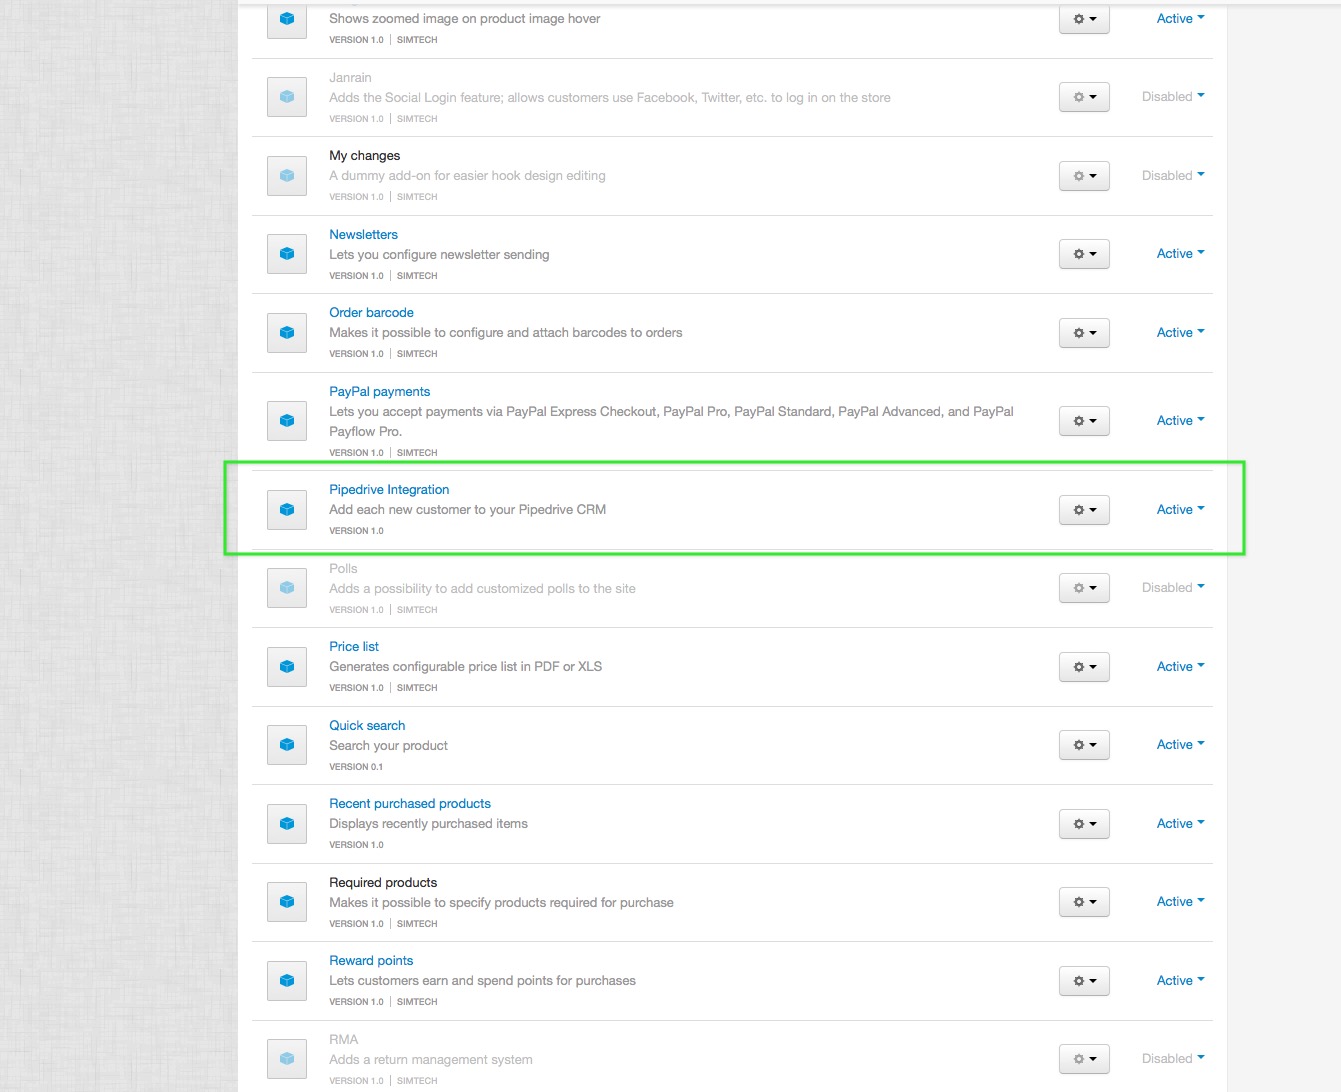This screenshot has width=1341, height=1092.
Task: Click the Polls add-on cube icon
Action: 287,588
